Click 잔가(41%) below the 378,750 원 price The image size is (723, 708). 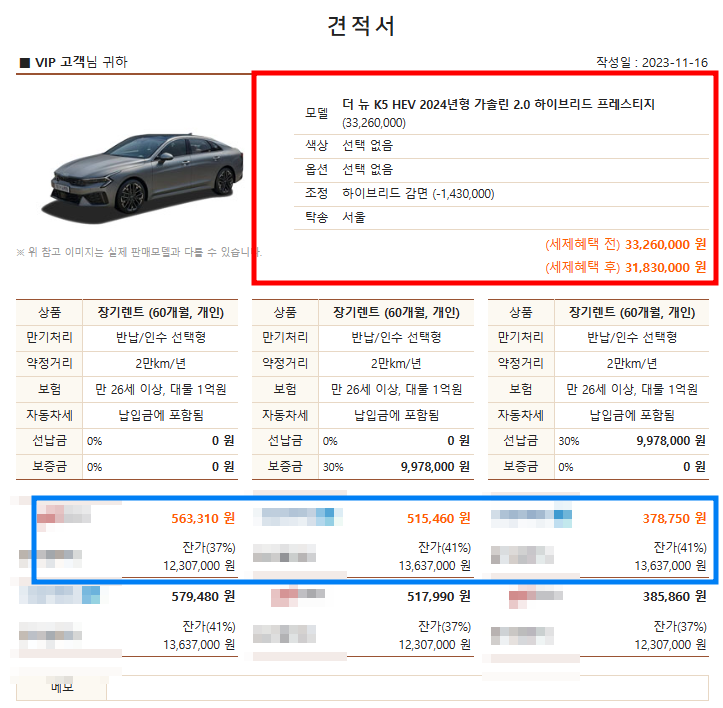point(680,548)
